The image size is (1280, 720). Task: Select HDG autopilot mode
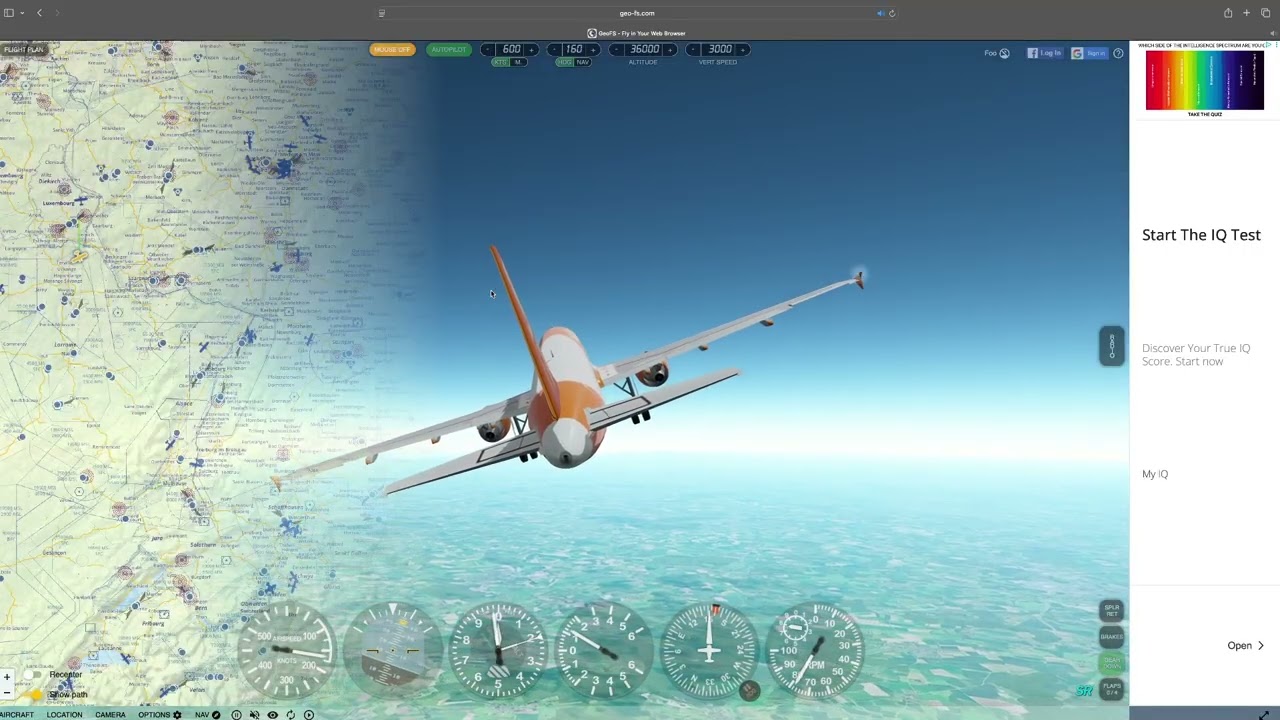point(565,62)
